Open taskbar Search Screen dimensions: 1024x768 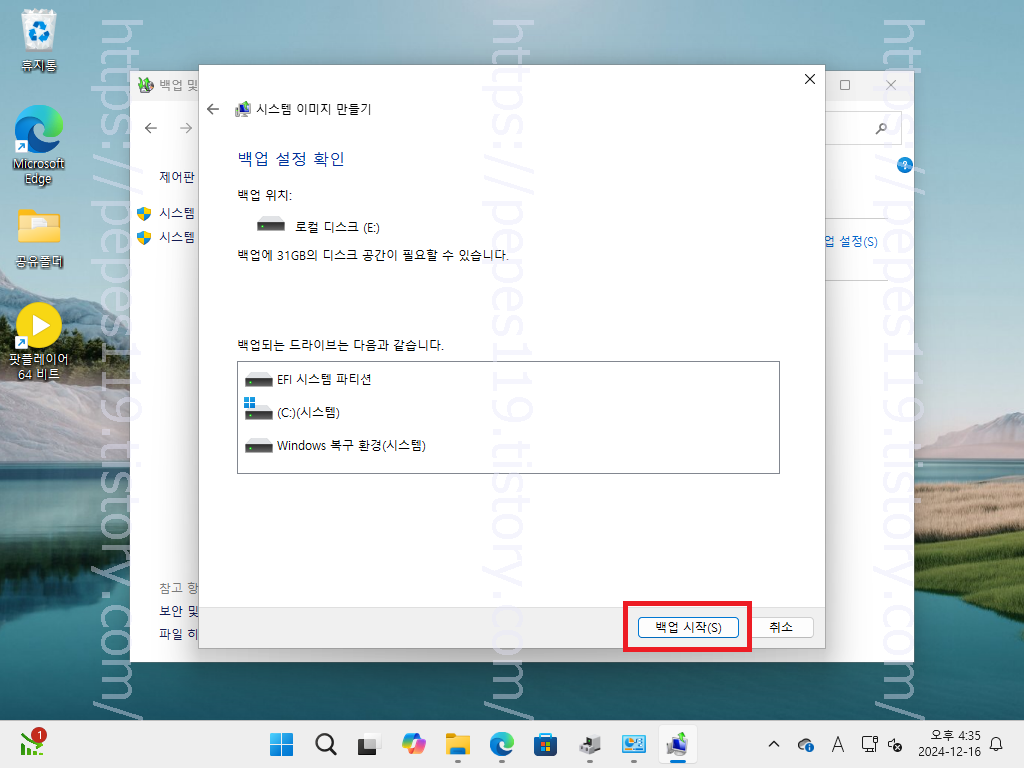pos(325,744)
